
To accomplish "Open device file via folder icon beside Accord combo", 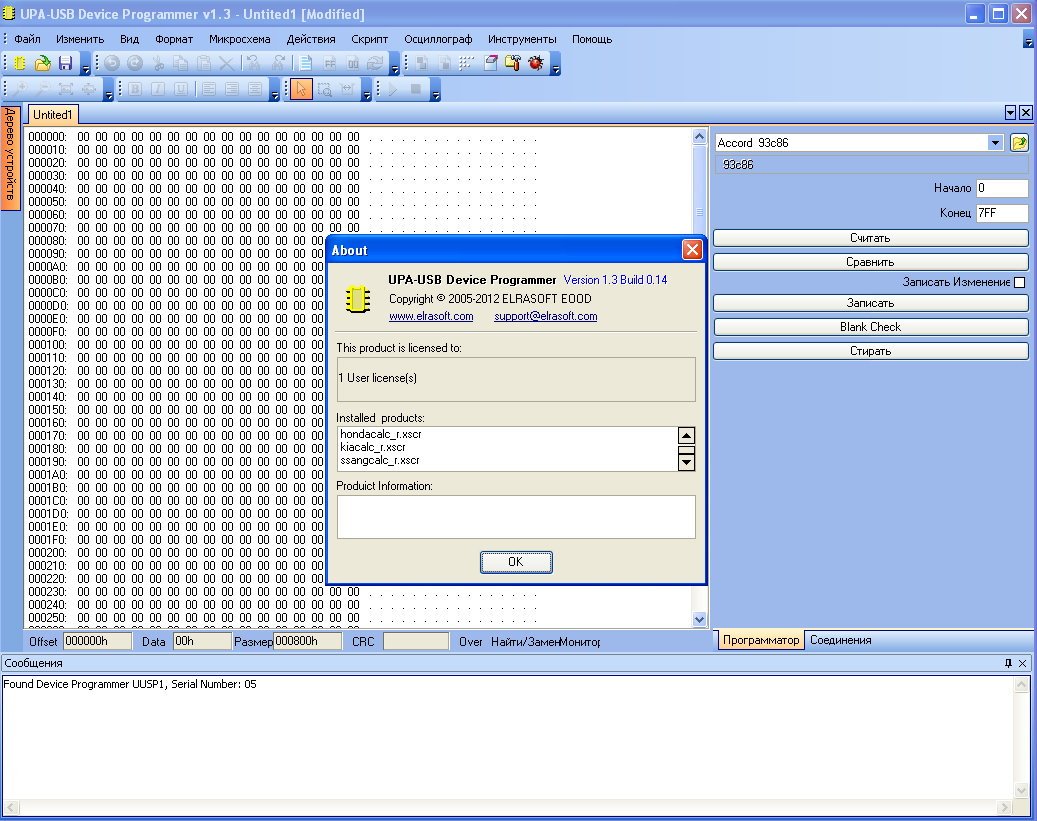I will pos(1019,143).
